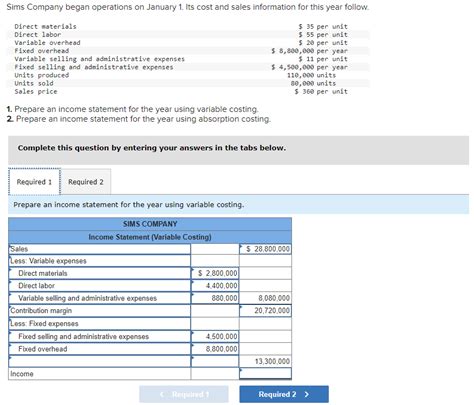Select the '110,000 units' produced value
The image size is (474, 405).
pos(312,75)
